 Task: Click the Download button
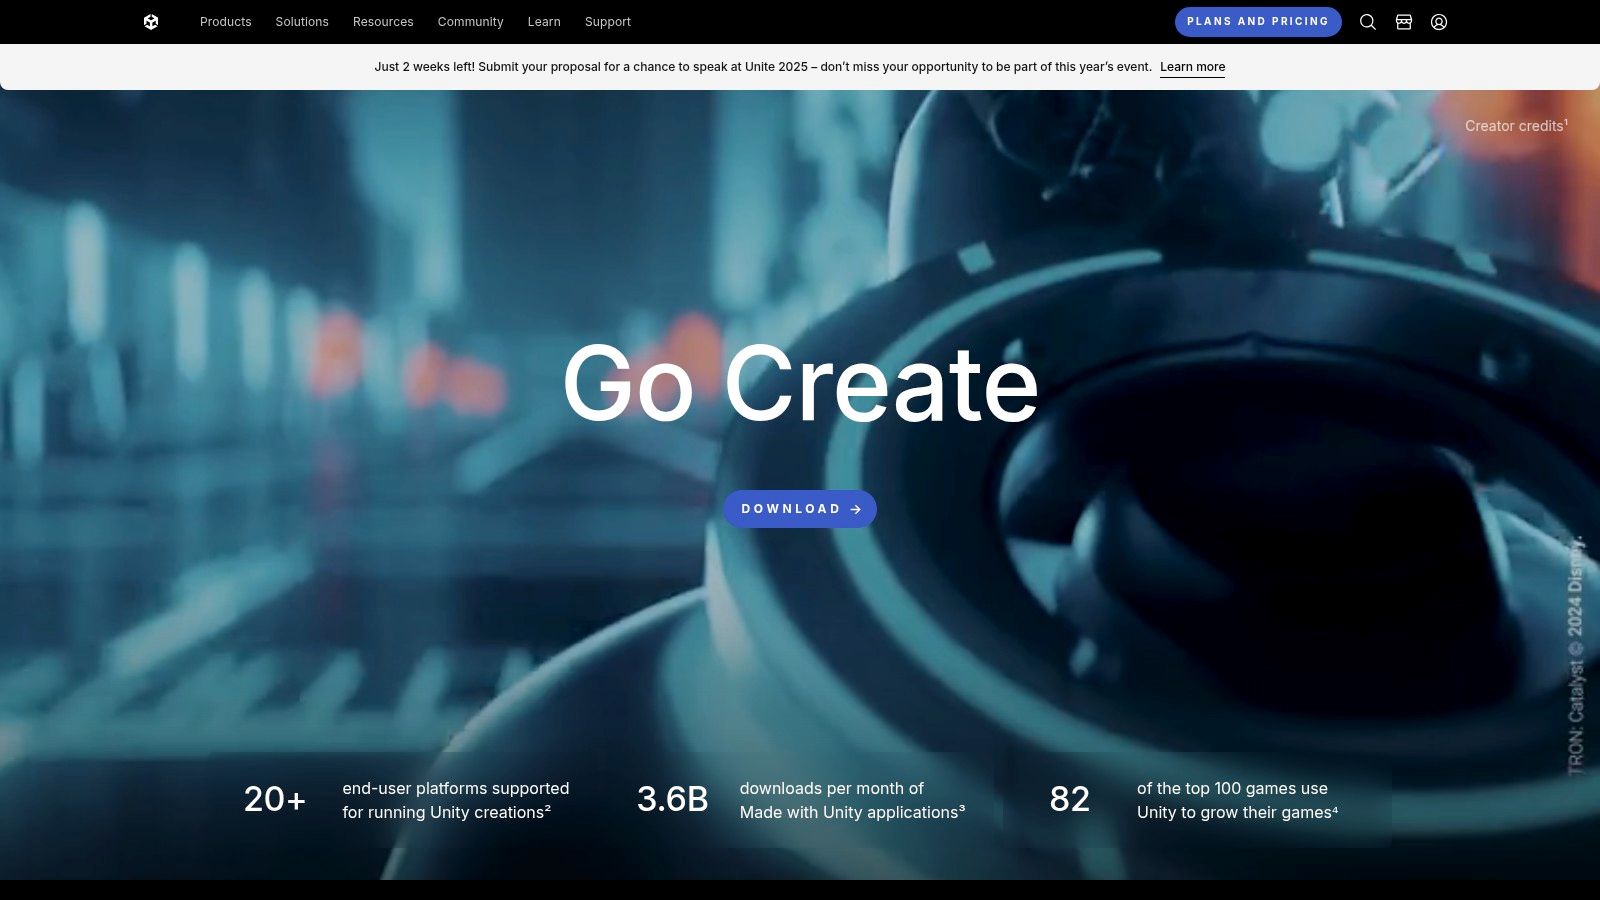click(800, 509)
